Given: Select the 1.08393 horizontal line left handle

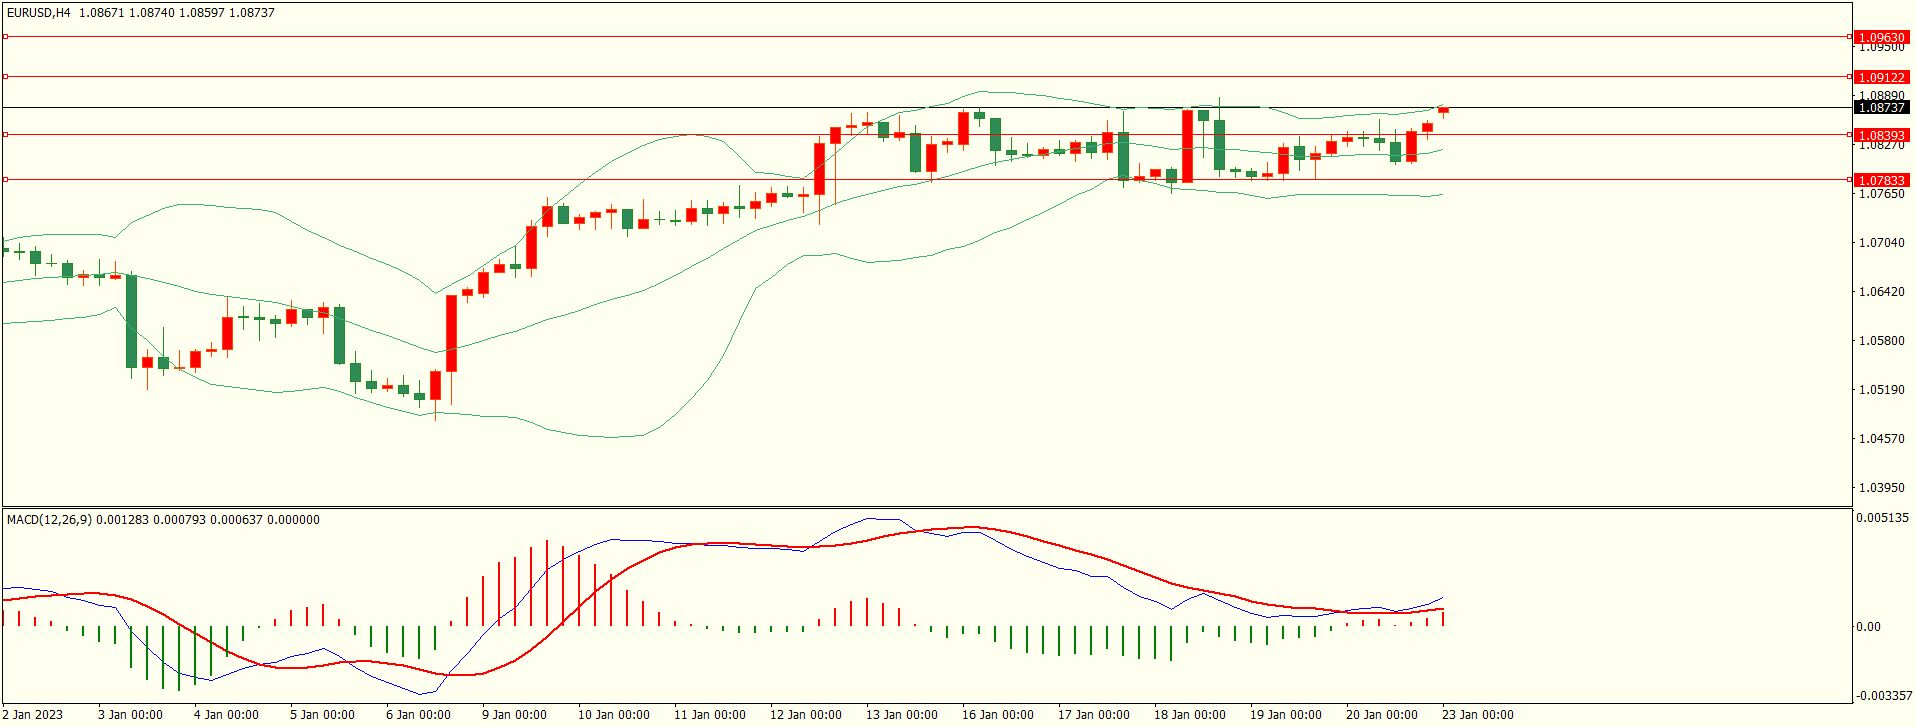Looking at the screenshot, I should (x=5, y=134).
